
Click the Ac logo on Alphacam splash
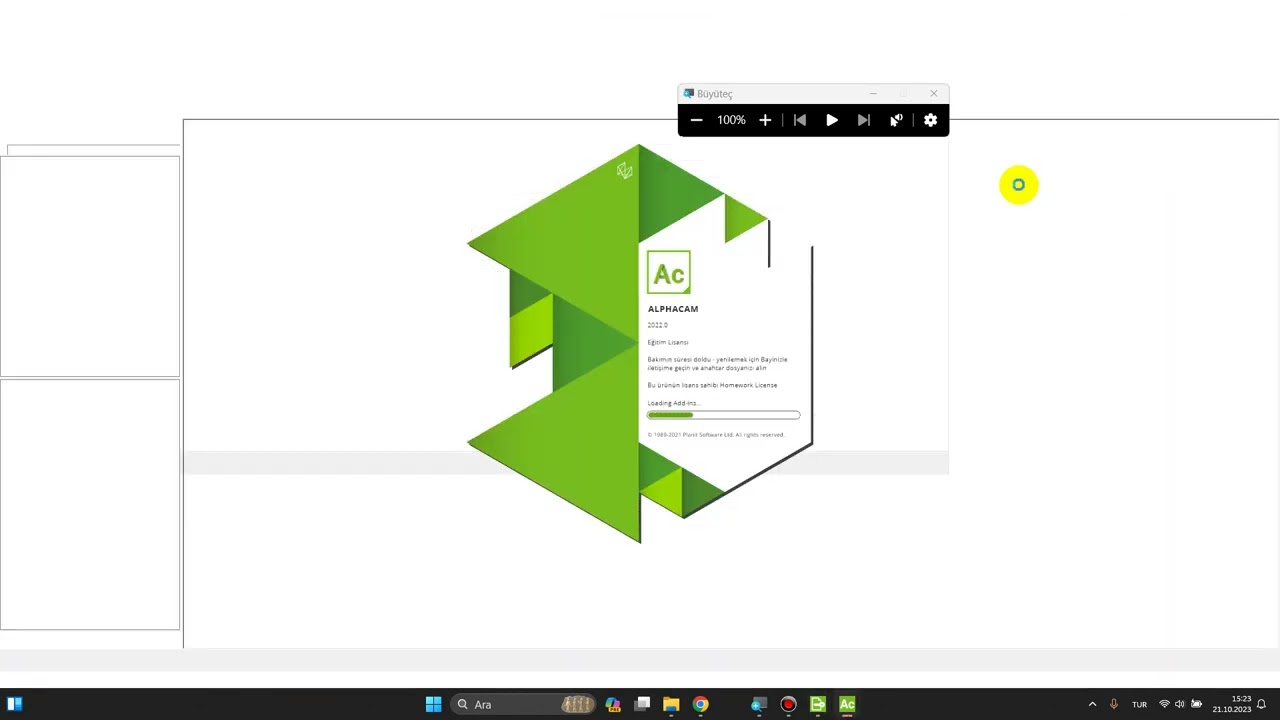(669, 272)
